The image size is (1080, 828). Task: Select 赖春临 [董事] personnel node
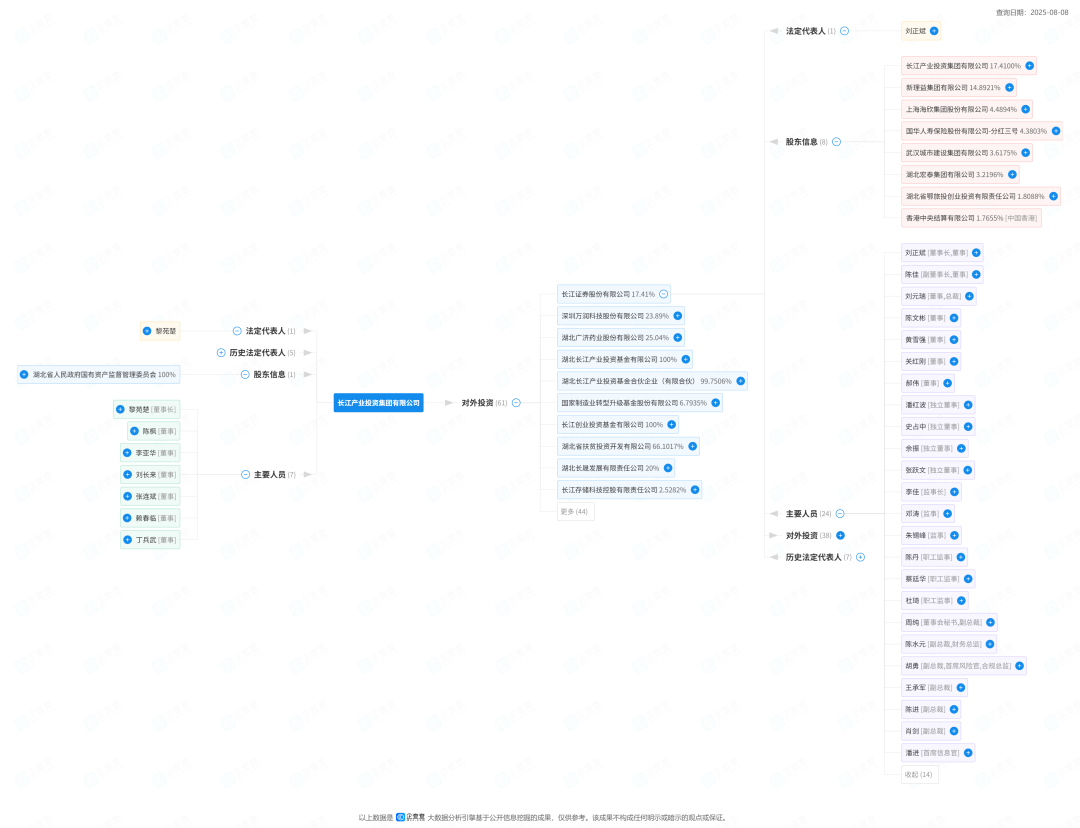point(150,518)
